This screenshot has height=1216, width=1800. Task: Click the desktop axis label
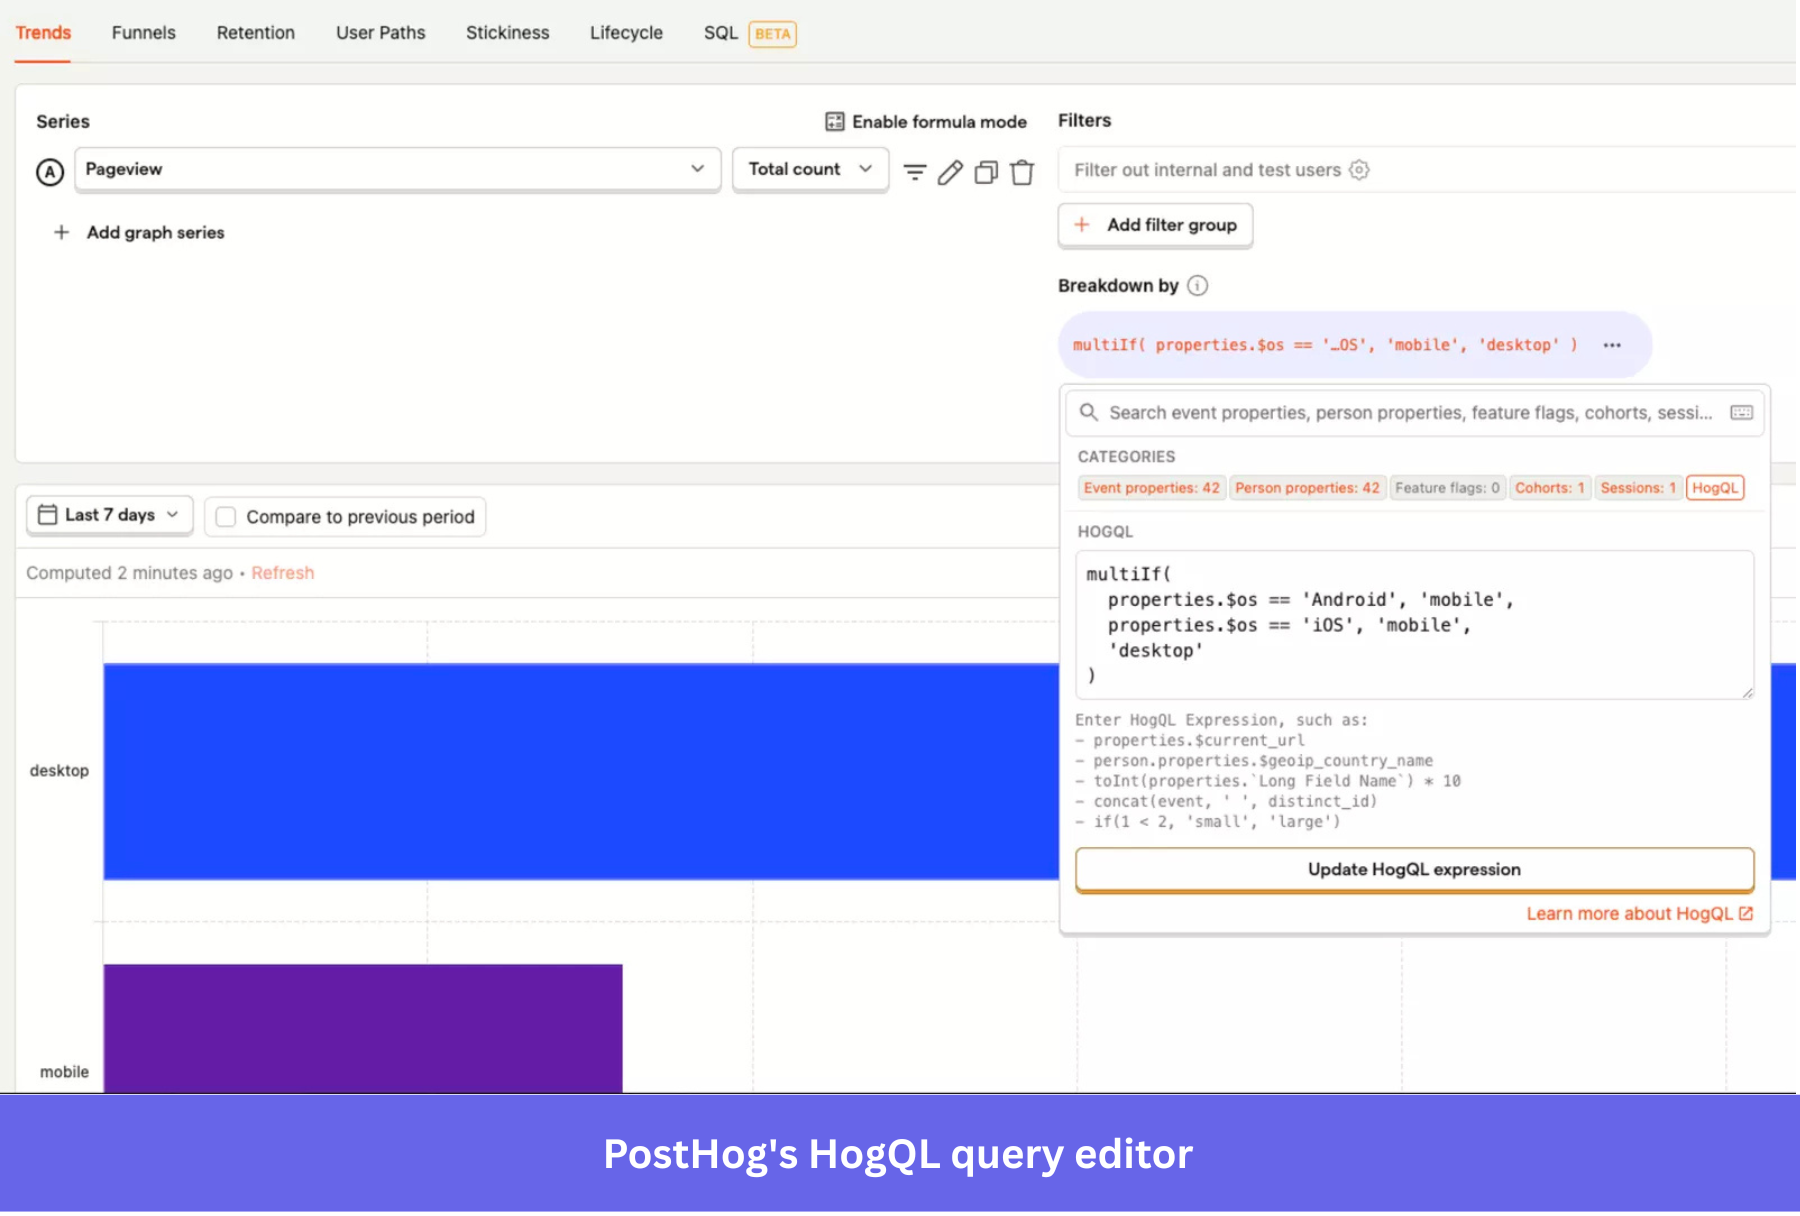coord(59,771)
